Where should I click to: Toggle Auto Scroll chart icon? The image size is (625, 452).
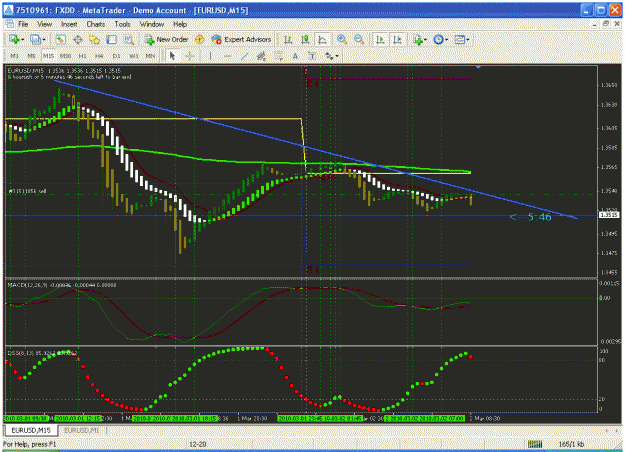click(x=380, y=39)
